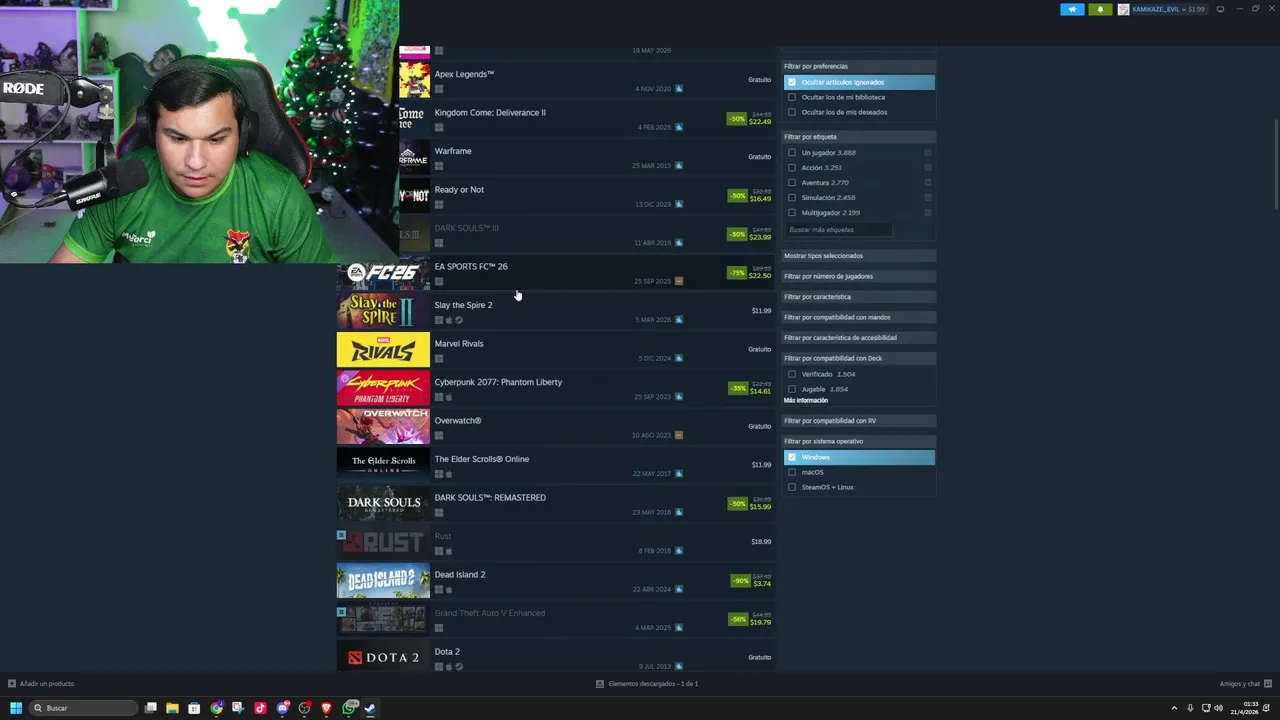Image resolution: width=1280 pixels, height=720 pixels.
Task: Check the Verificado Deck compatibility box
Action: click(x=792, y=374)
